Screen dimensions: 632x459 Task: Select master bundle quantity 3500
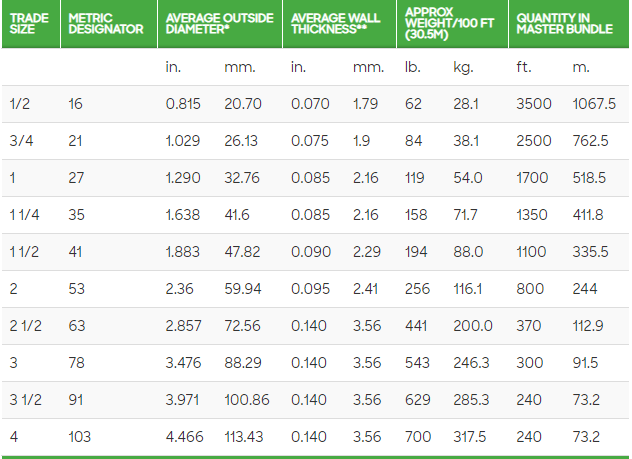(x=532, y=104)
